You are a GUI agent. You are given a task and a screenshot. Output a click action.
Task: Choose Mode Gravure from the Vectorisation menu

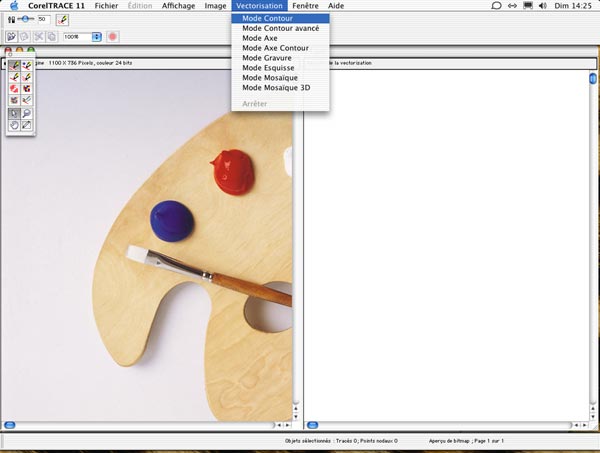[x=266, y=57]
